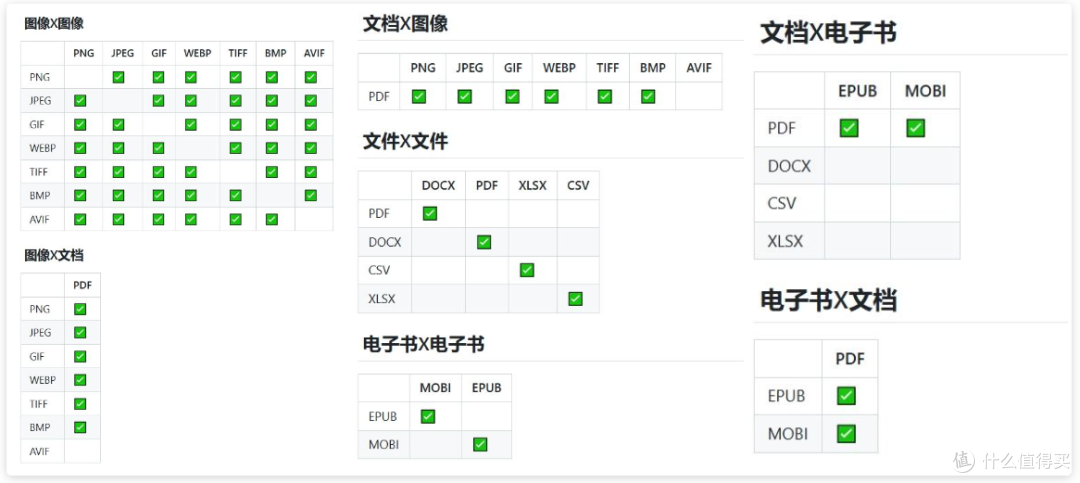Click the DOCX row label in 文档X电子书 table
The height and width of the screenshot is (483, 1080).
click(x=789, y=166)
